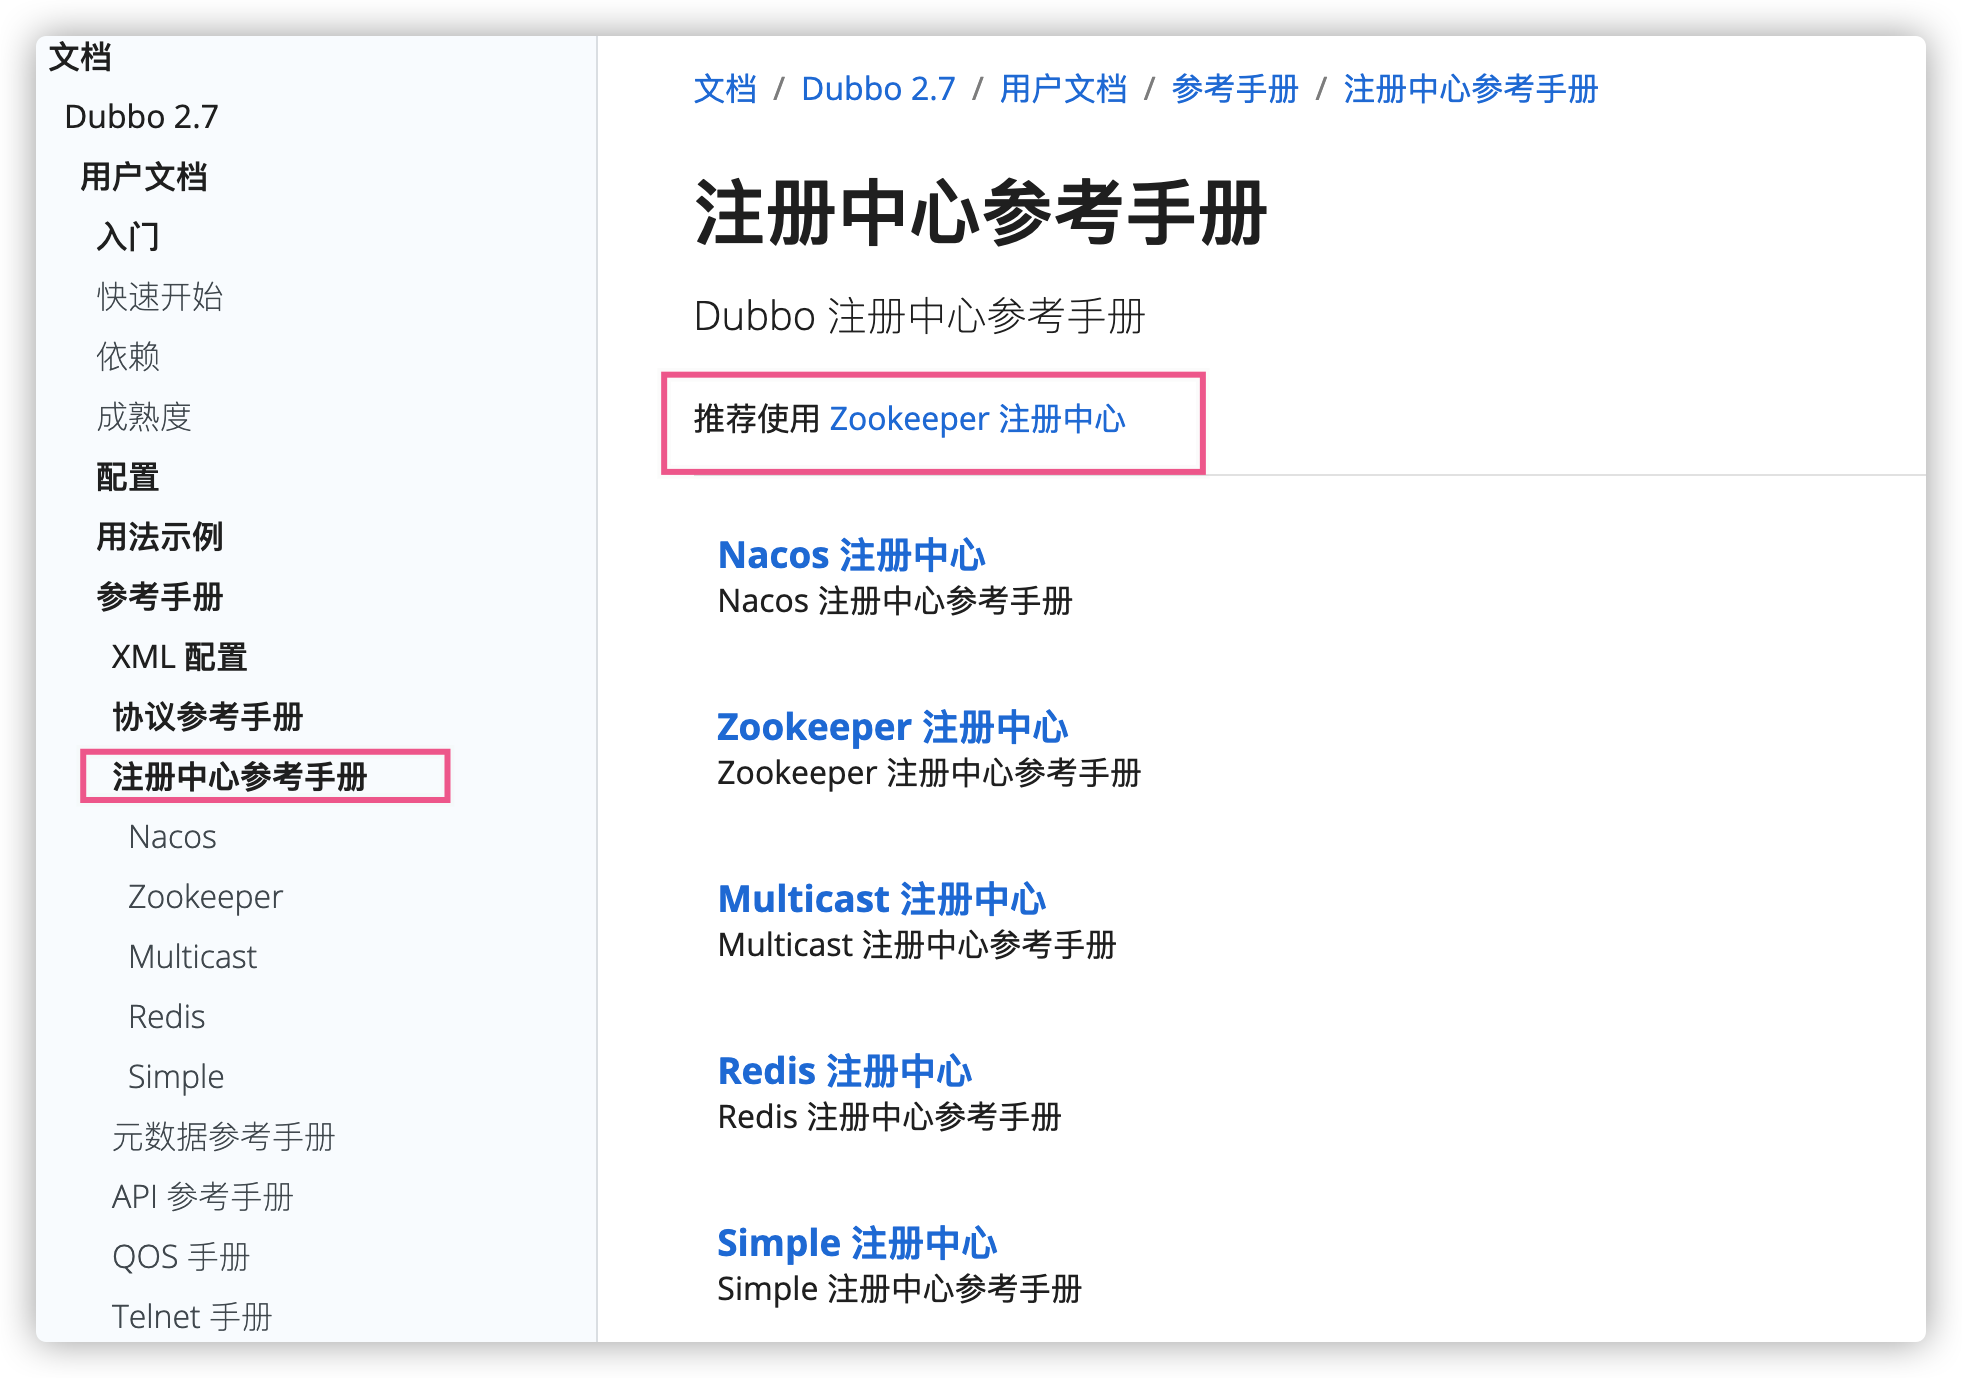Viewport: 1962px width, 1378px height.
Task: Expand 协议参考手册 in the sidebar
Action: pyautogui.click(x=207, y=717)
